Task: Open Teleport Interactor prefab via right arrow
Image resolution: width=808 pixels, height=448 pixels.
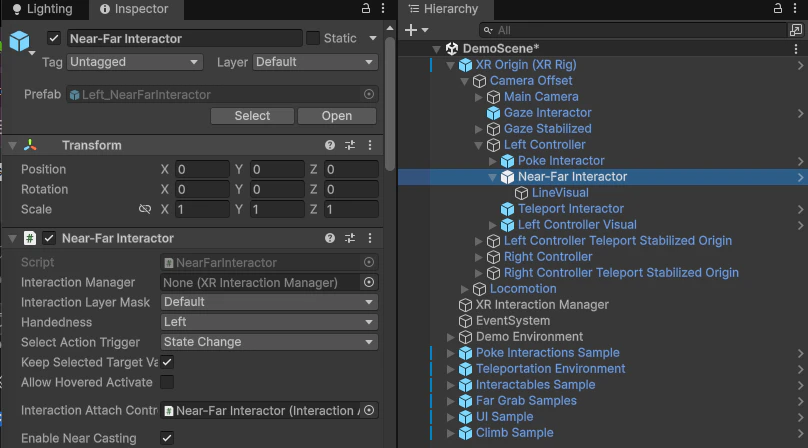Action: [800, 209]
